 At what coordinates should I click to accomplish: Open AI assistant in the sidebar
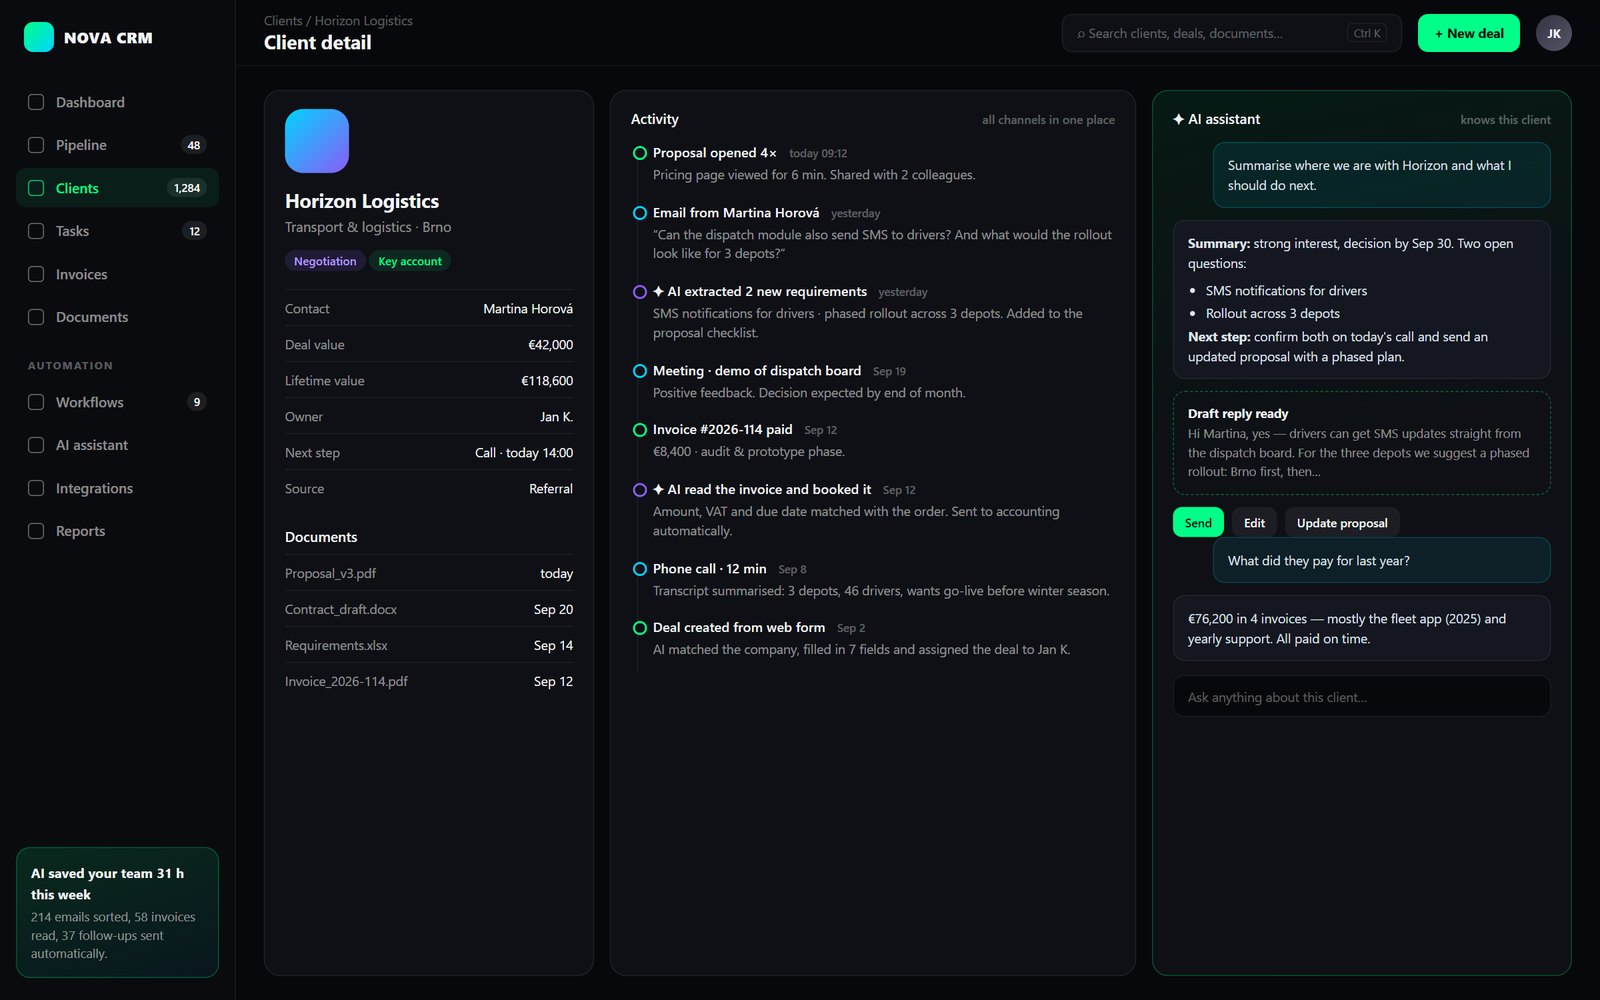[x=117, y=445]
